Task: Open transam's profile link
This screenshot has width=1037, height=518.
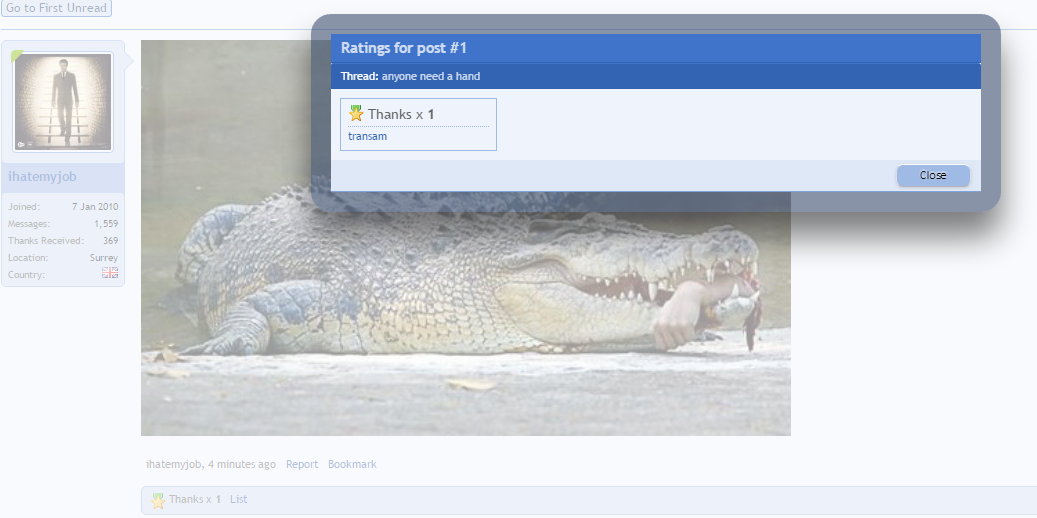Action: tap(367, 136)
